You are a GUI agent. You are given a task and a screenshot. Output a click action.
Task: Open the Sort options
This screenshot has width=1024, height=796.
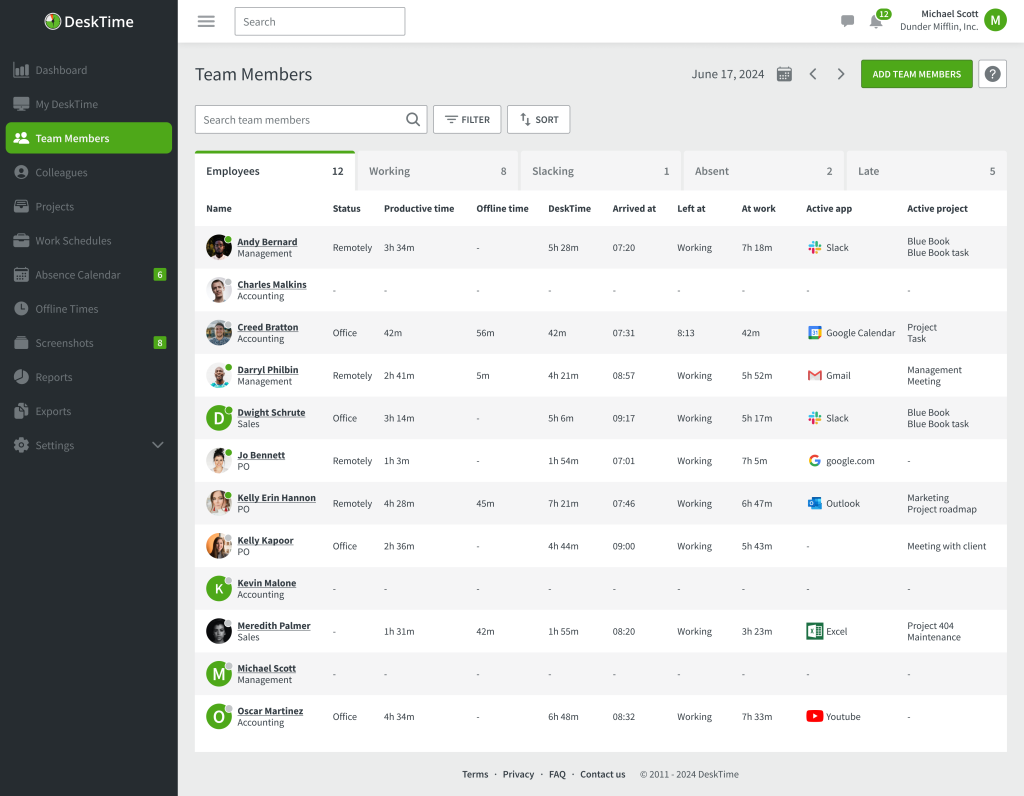click(x=538, y=119)
